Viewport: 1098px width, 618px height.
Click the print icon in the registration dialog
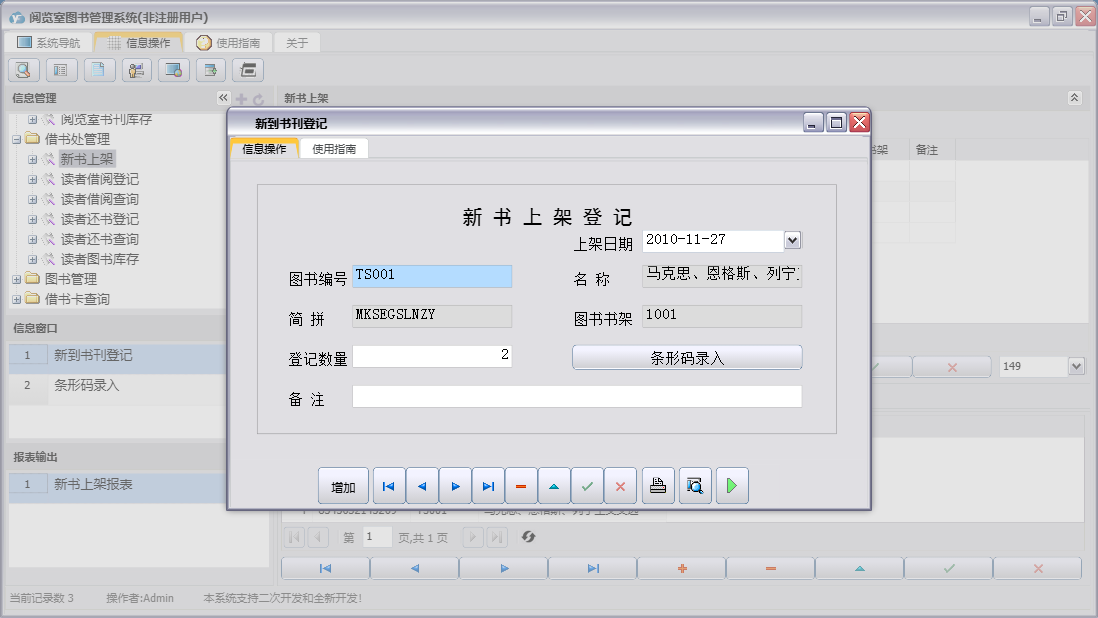click(659, 485)
